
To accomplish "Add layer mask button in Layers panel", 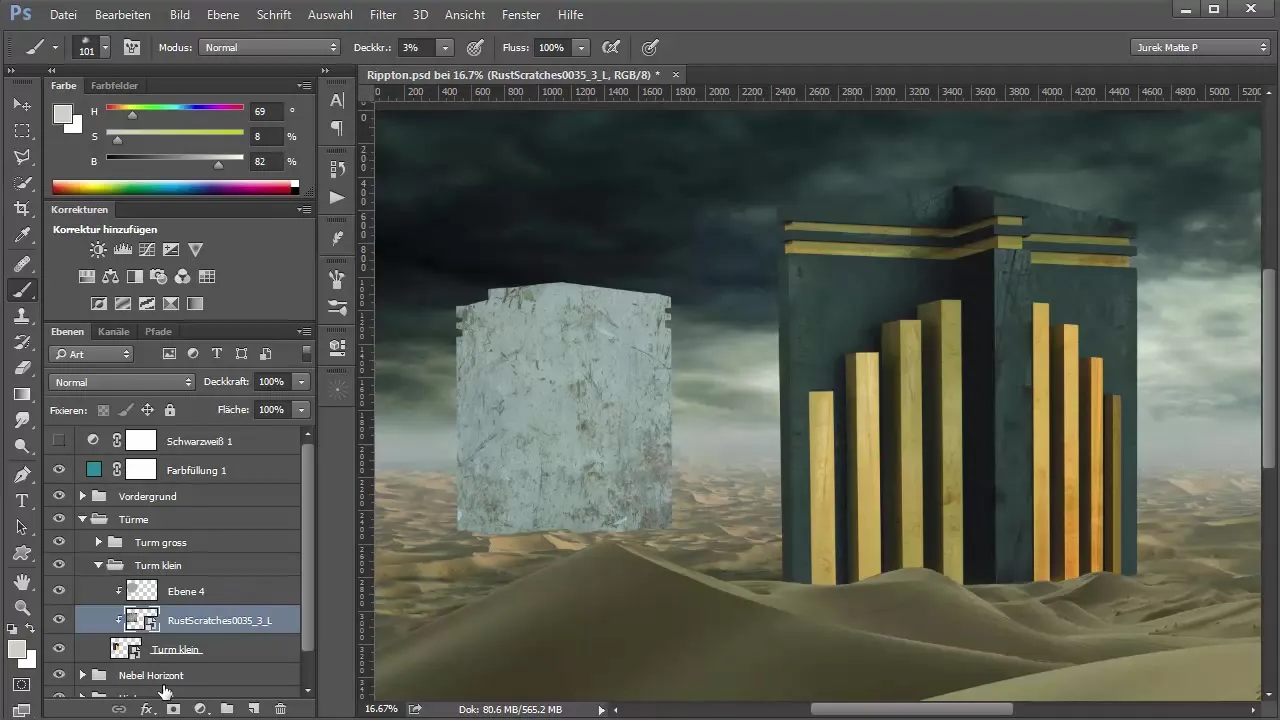I will pos(173,708).
